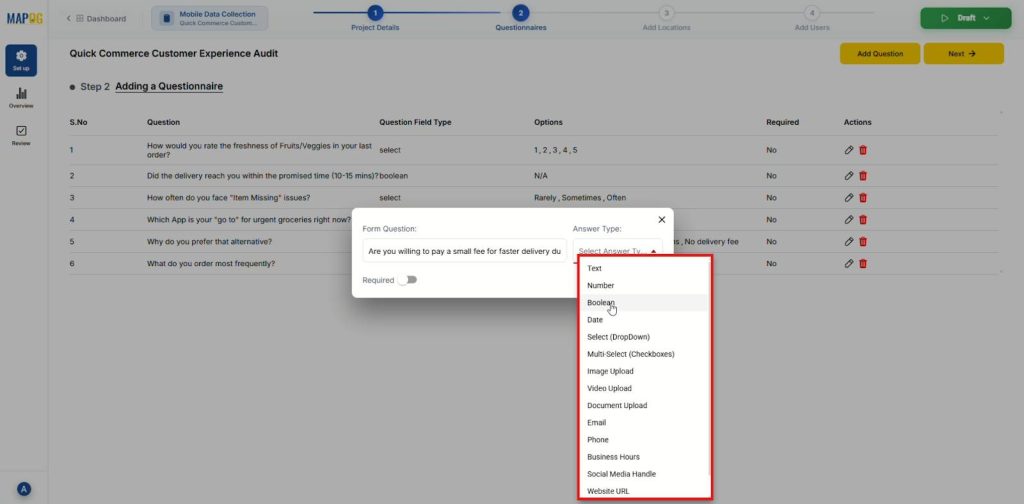The height and width of the screenshot is (504, 1024).
Task: Choose Document Upload answer type
Action: (x=643, y=405)
